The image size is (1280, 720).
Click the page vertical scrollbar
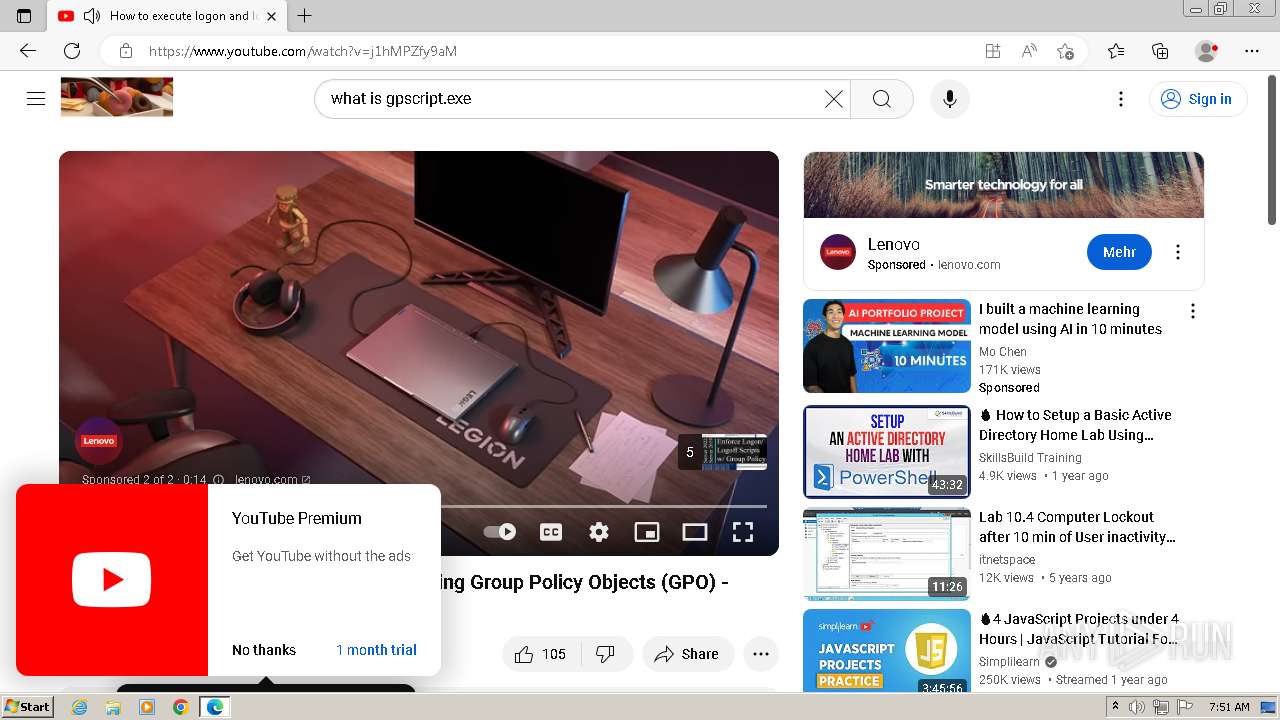[x=1272, y=150]
